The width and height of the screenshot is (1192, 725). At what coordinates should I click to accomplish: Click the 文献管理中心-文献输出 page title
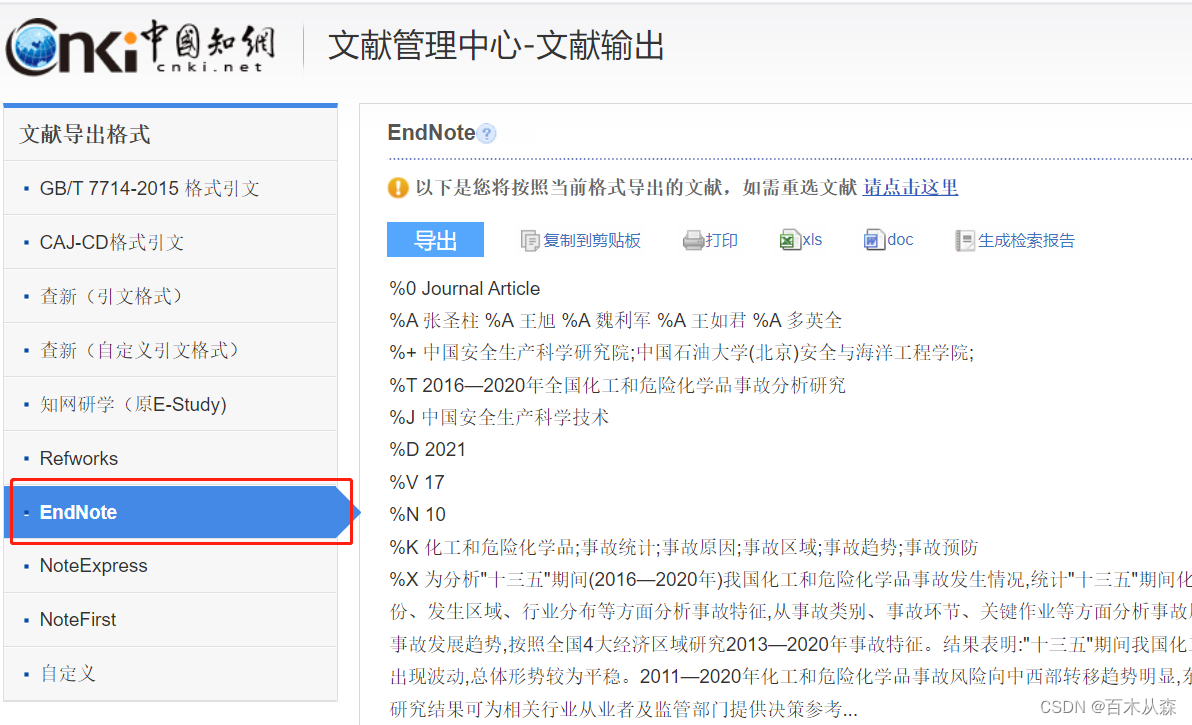coord(496,46)
